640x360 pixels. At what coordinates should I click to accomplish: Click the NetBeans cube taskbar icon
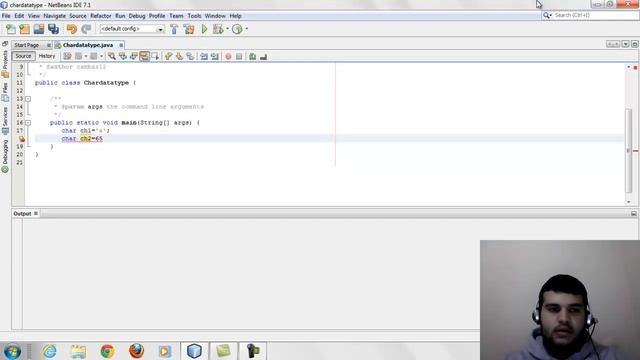(194, 351)
